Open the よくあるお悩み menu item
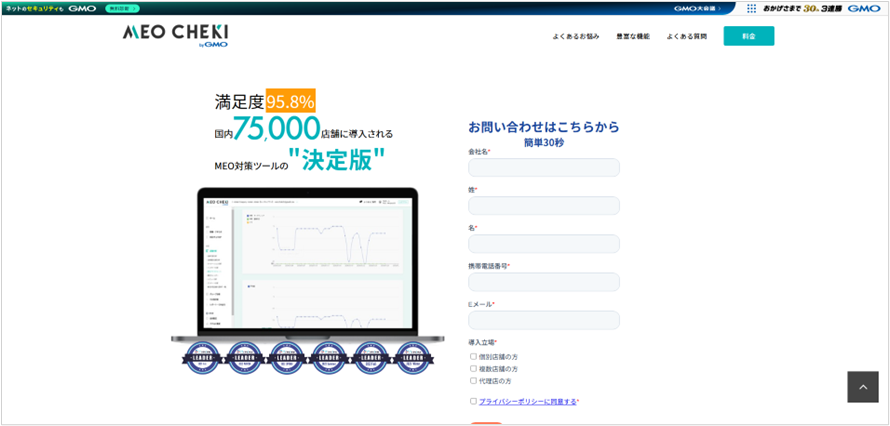Viewport: 890px width, 426px height. tap(576, 36)
